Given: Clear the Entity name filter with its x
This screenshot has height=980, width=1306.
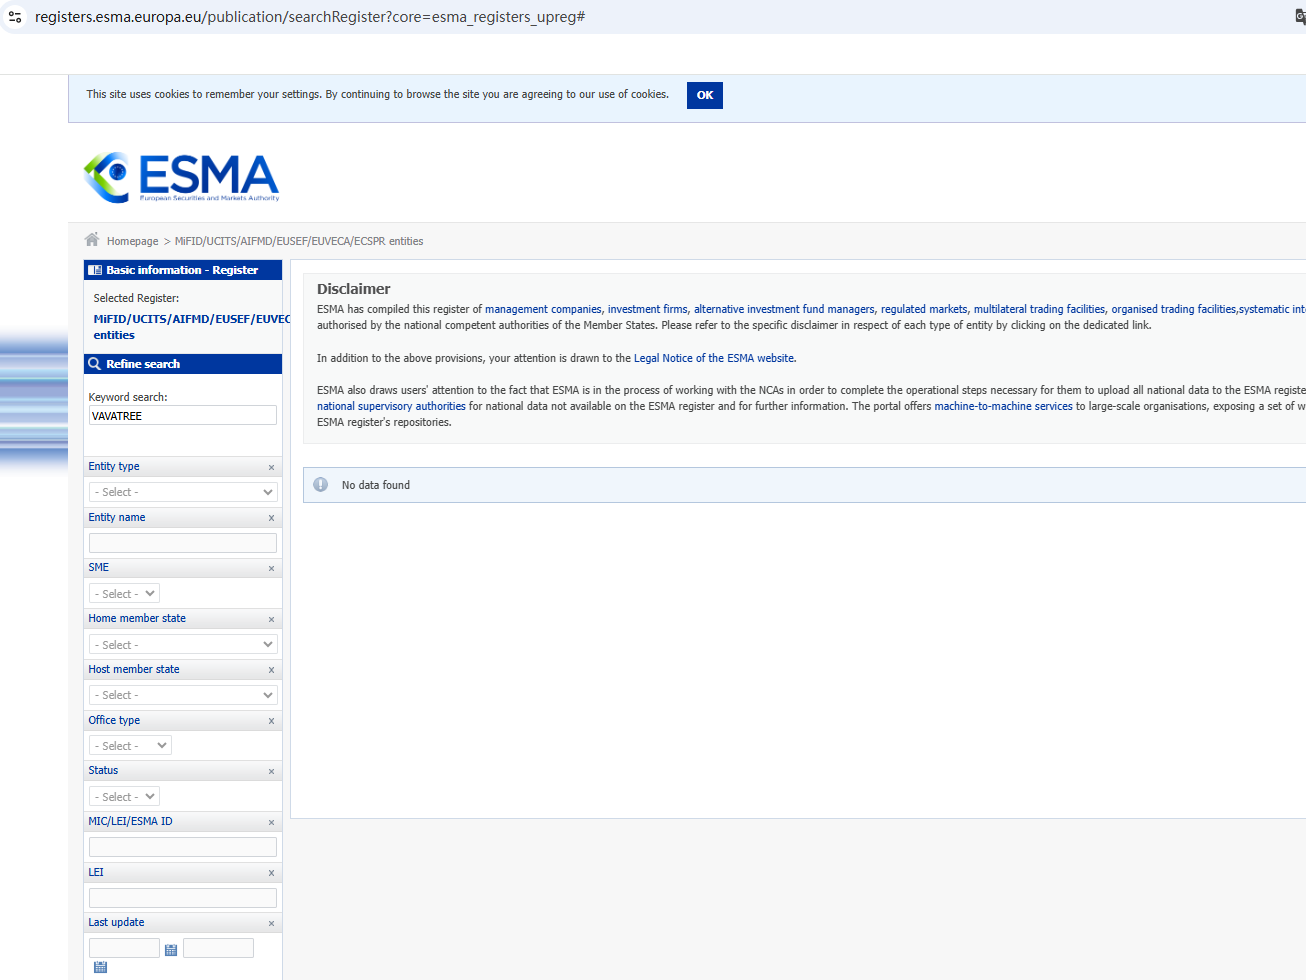Looking at the screenshot, I should click(x=271, y=518).
